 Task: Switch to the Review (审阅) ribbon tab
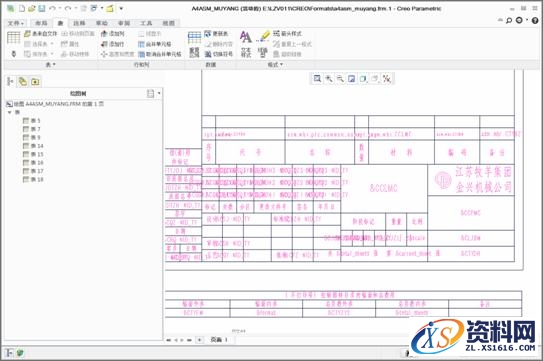(x=124, y=23)
